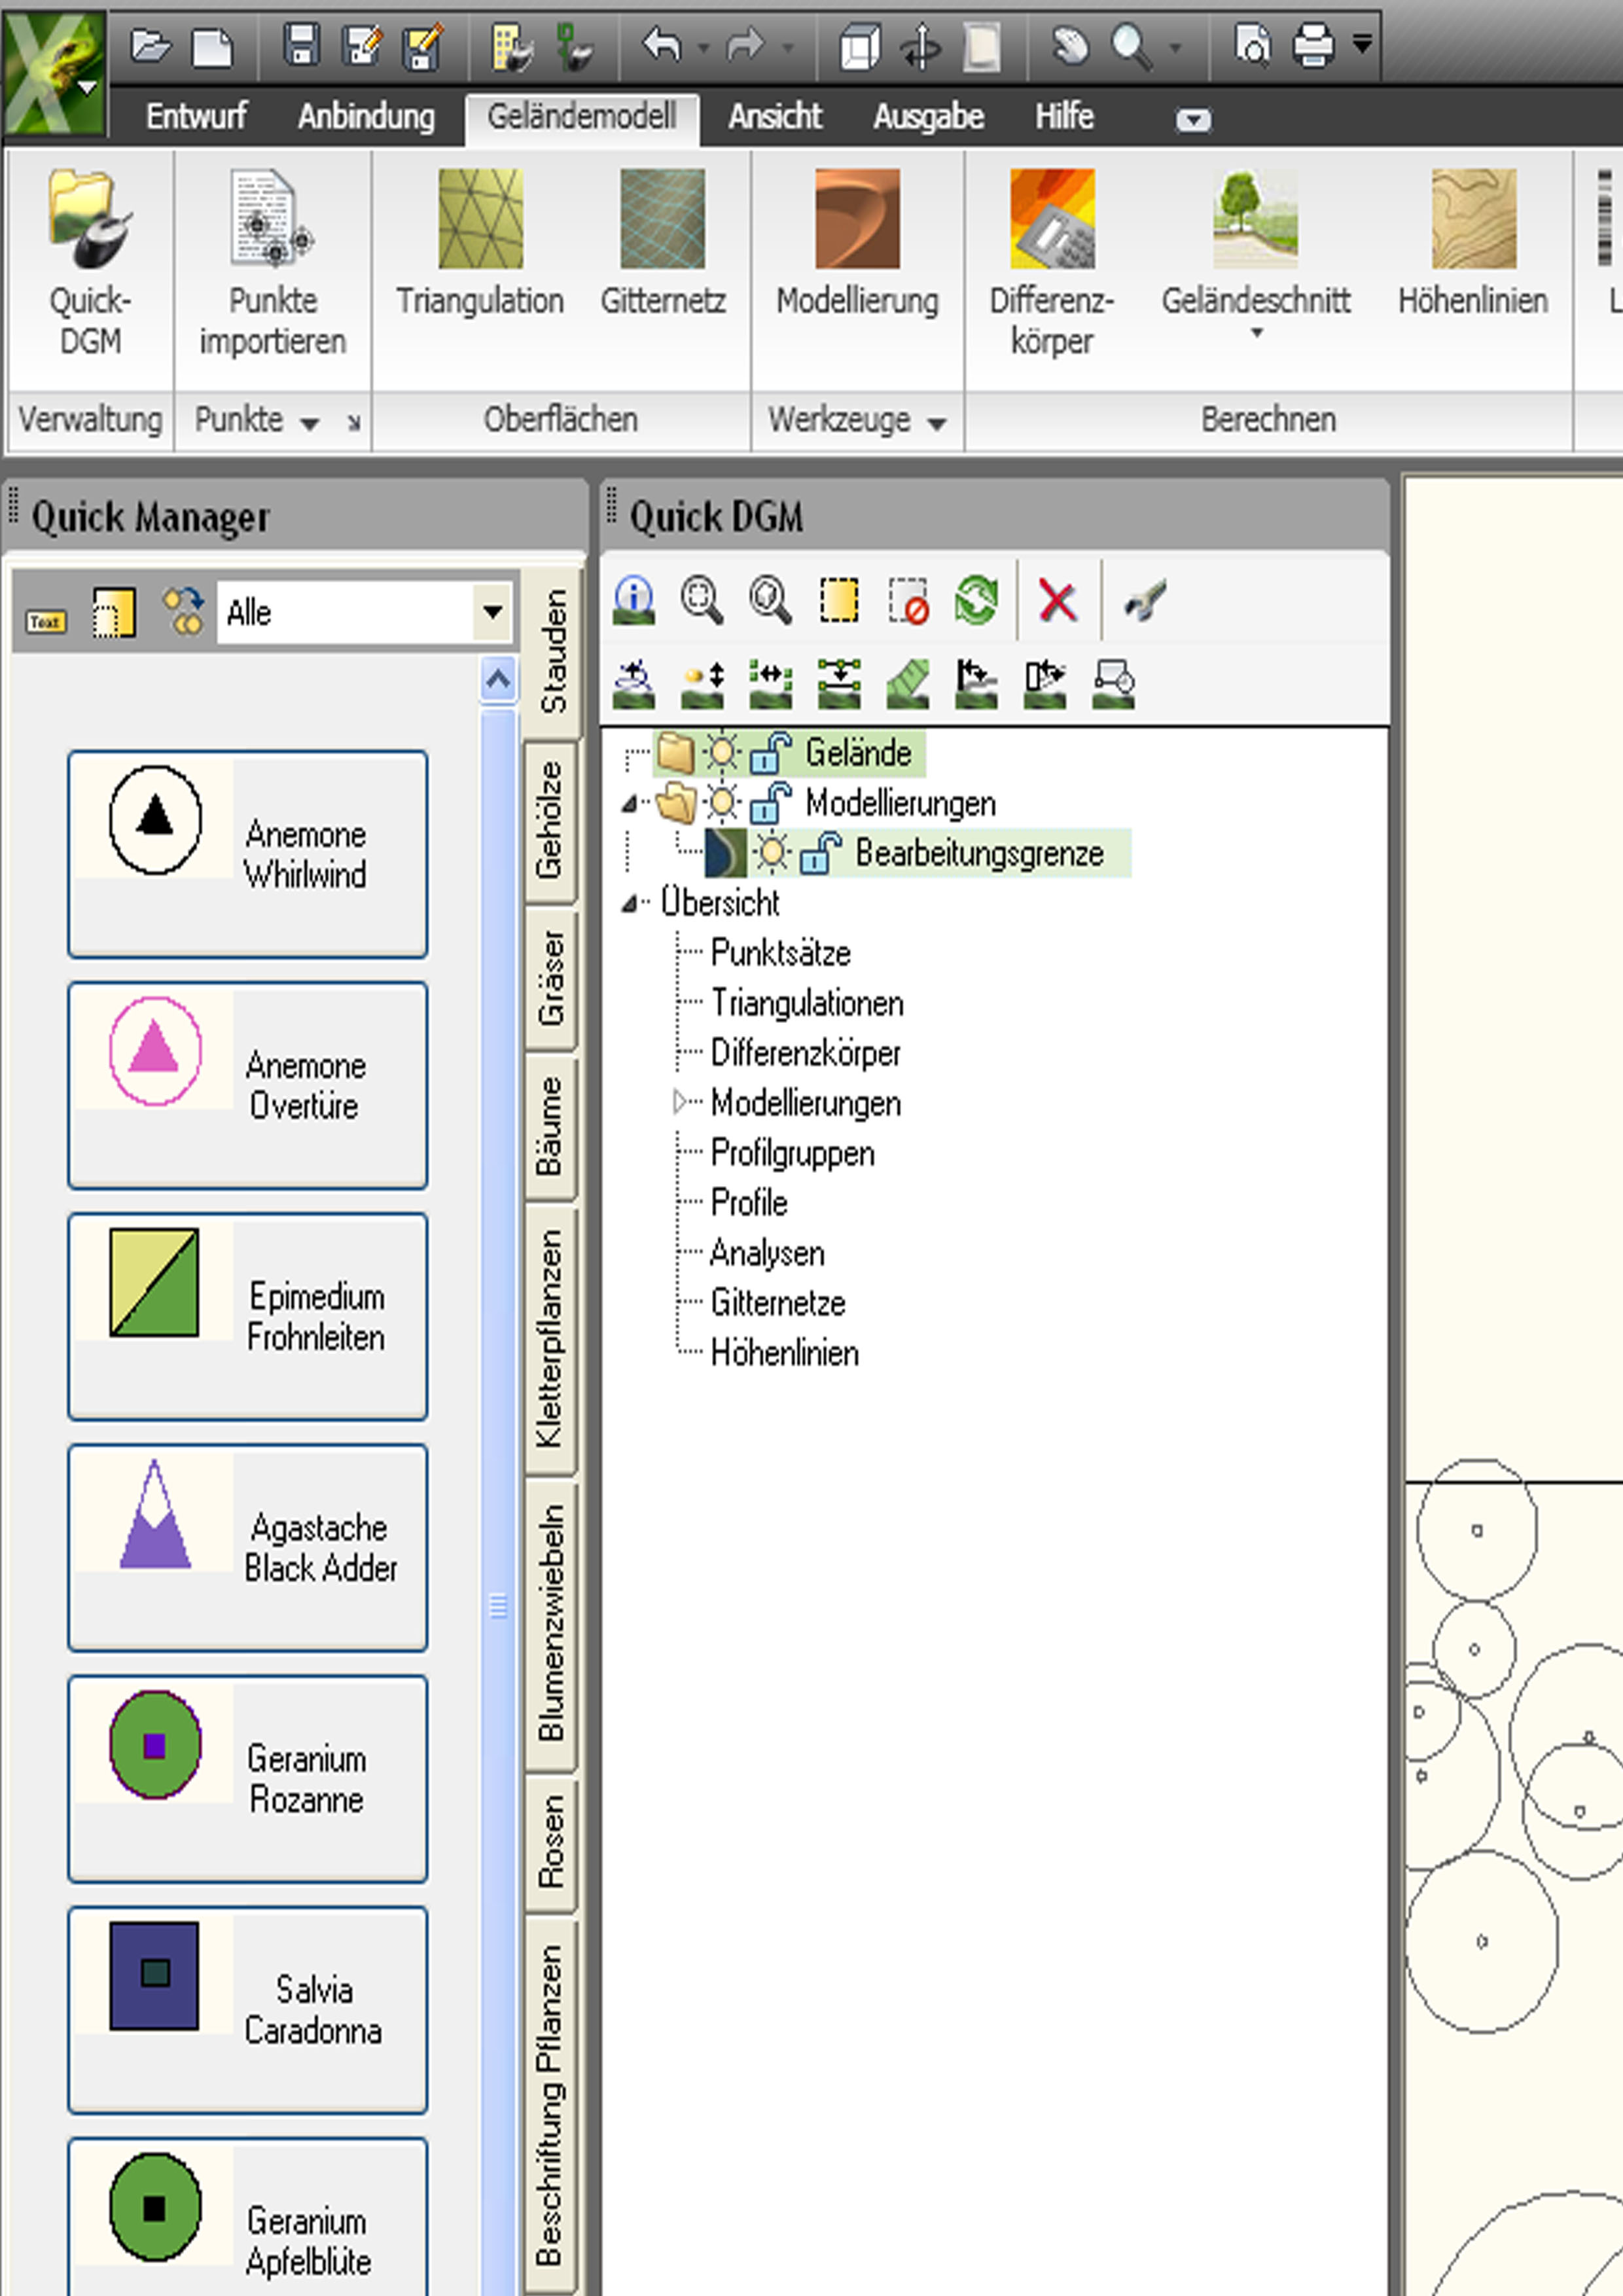Toggle sun visibility for Modellierungen folder
This screenshot has width=1623, height=2296.
[x=722, y=802]
